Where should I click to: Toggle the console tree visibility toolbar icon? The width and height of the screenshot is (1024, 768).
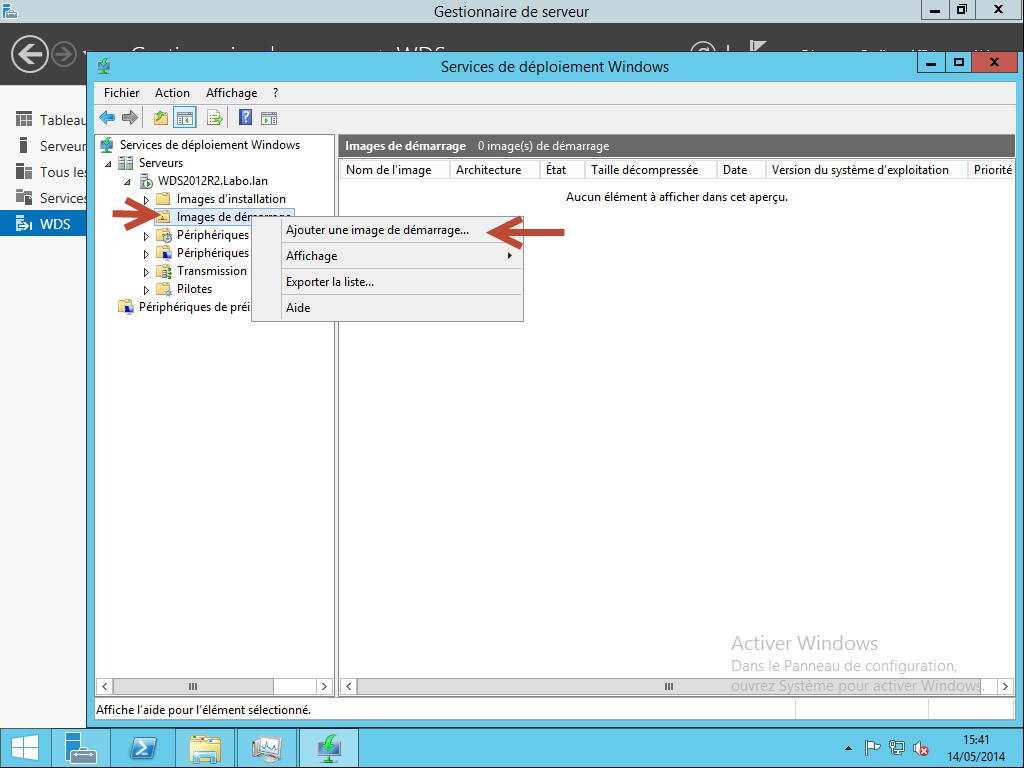click(185, 117)
